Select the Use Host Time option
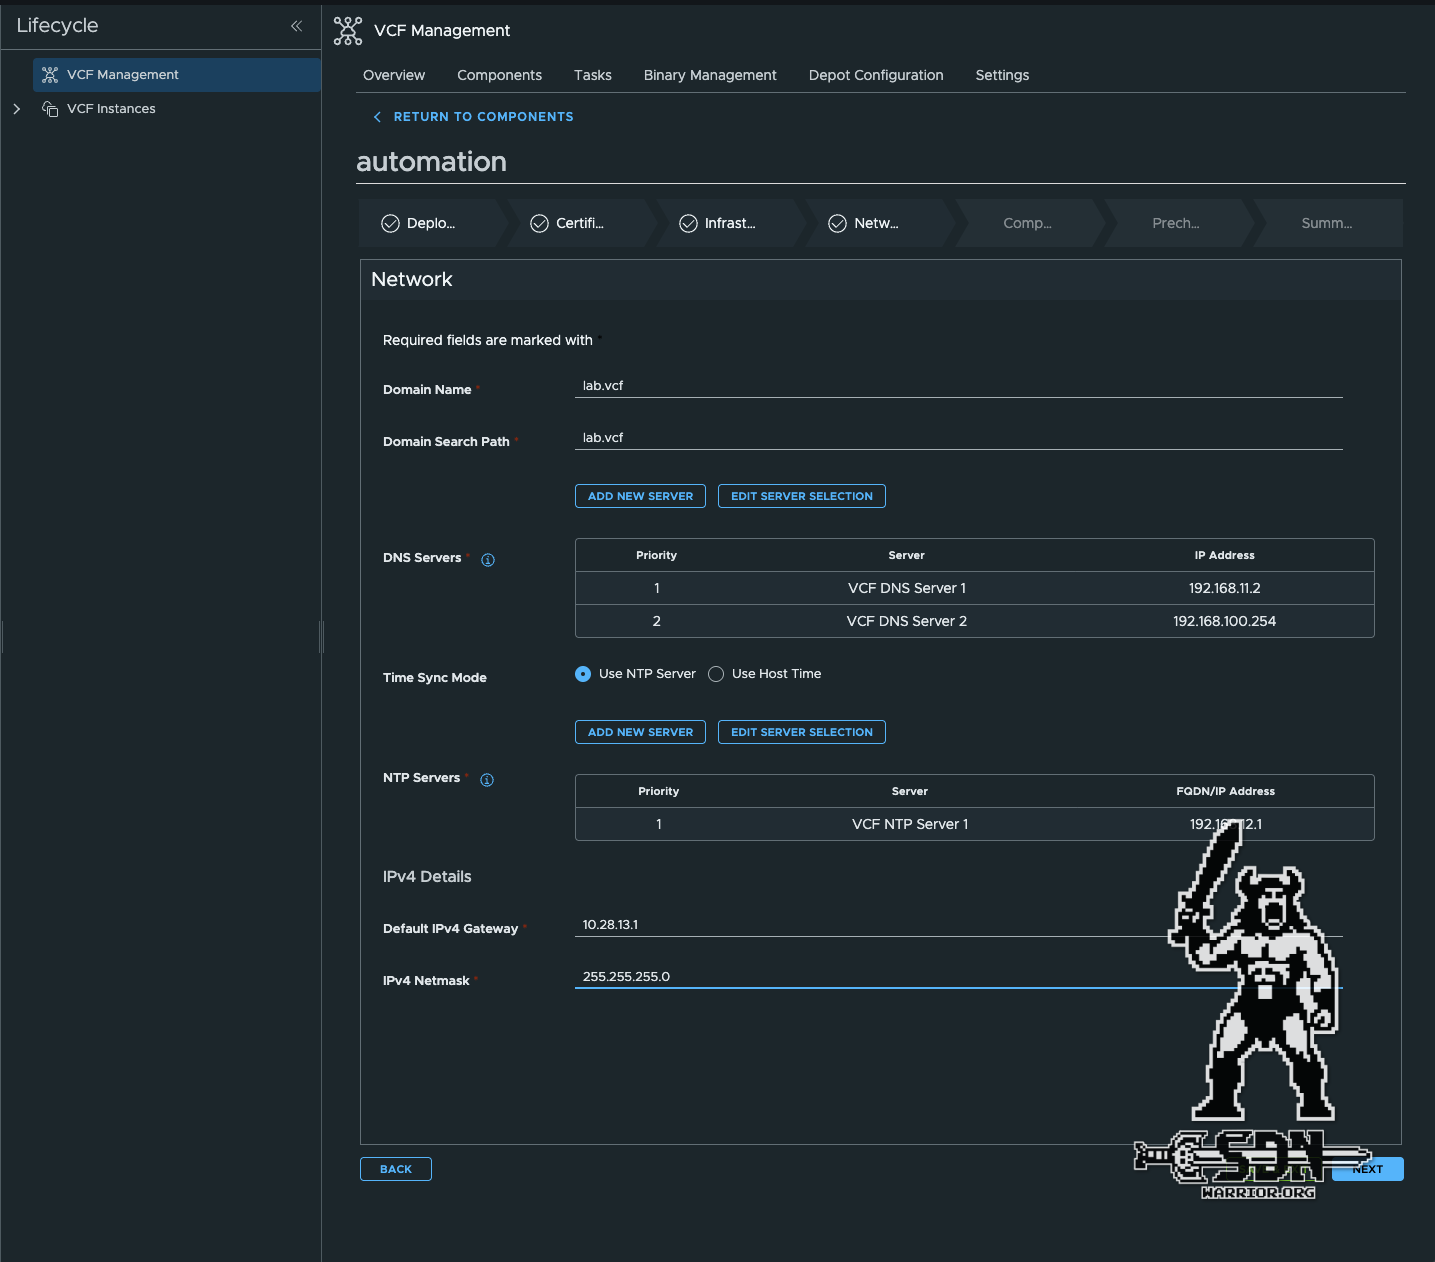Image resolution: width=1435 pixels, height=1262 pixels. (x=716, y=674)
